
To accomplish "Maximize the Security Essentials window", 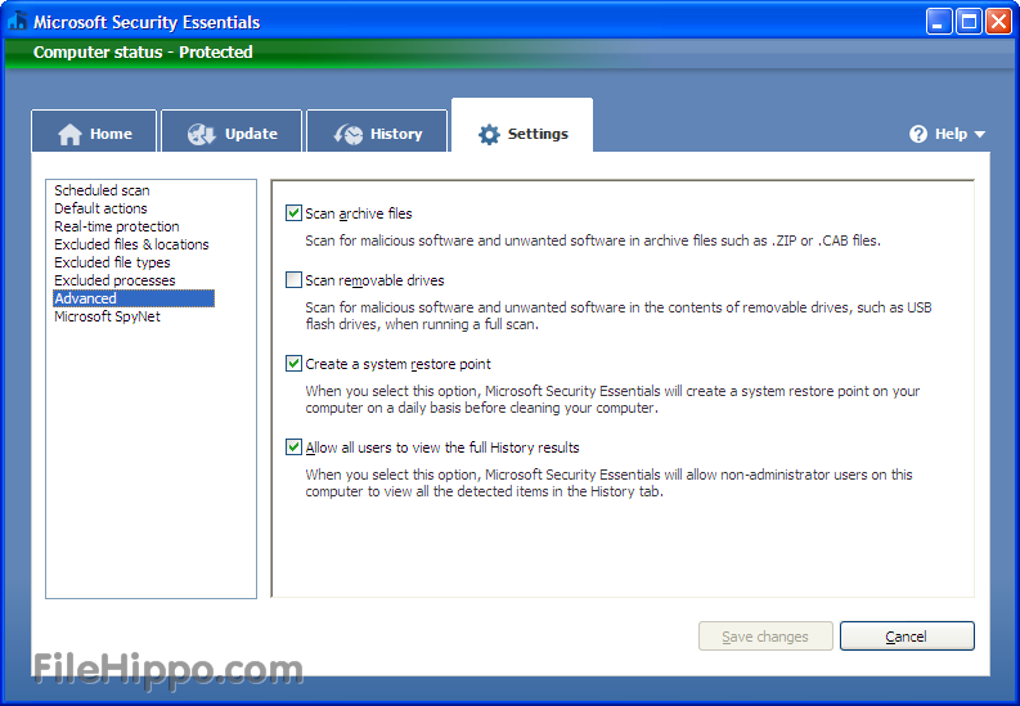I will tap(968, 21).
